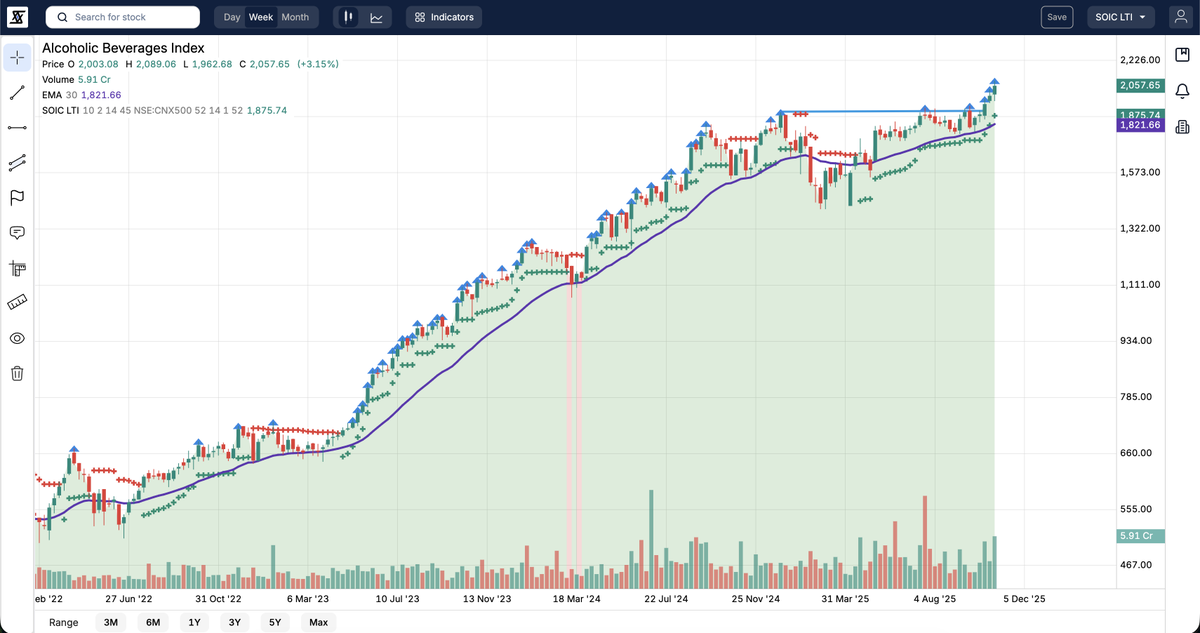
Task: Click the SOIC LTI indicator legend
Action: (164, 110)
